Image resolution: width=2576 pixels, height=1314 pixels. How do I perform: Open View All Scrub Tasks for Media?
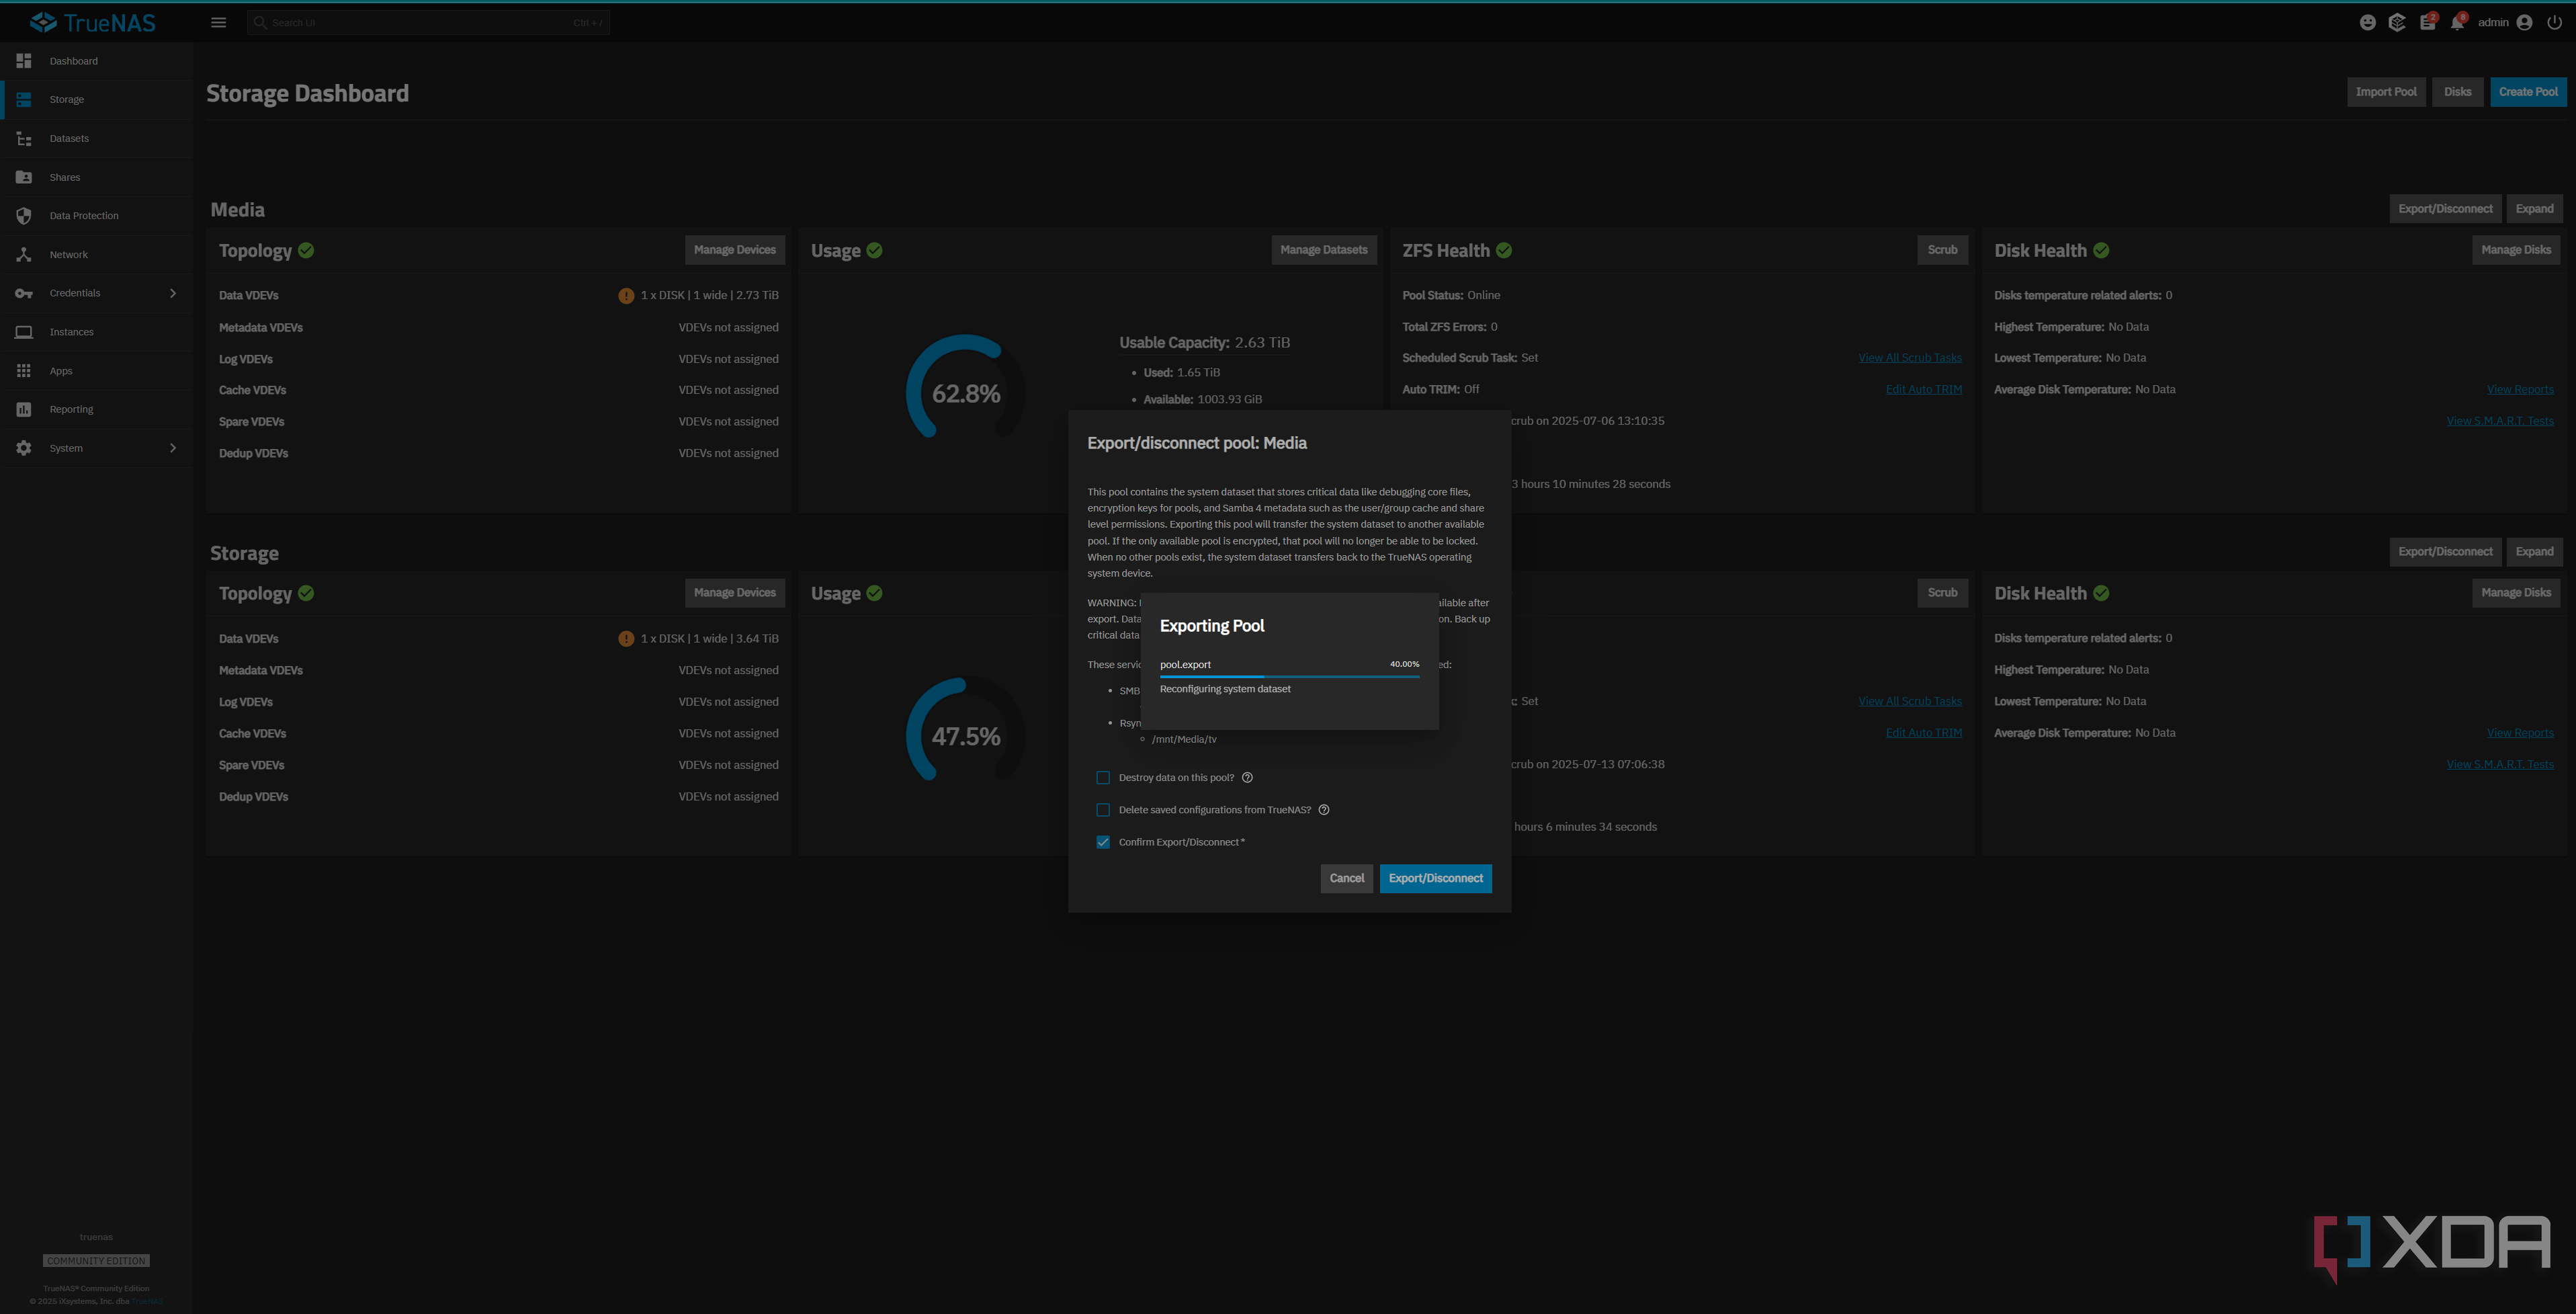pyautogui.click(x=1910, y=358)
